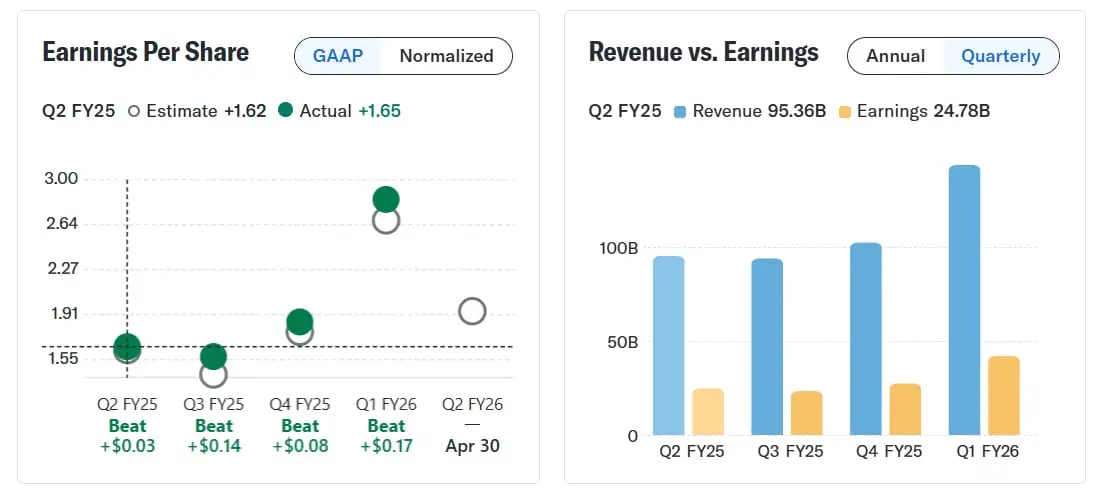Click the Q2 FY26 estimate circle
The width and height of the screenshot is (1096, 493).
(472, 311)
